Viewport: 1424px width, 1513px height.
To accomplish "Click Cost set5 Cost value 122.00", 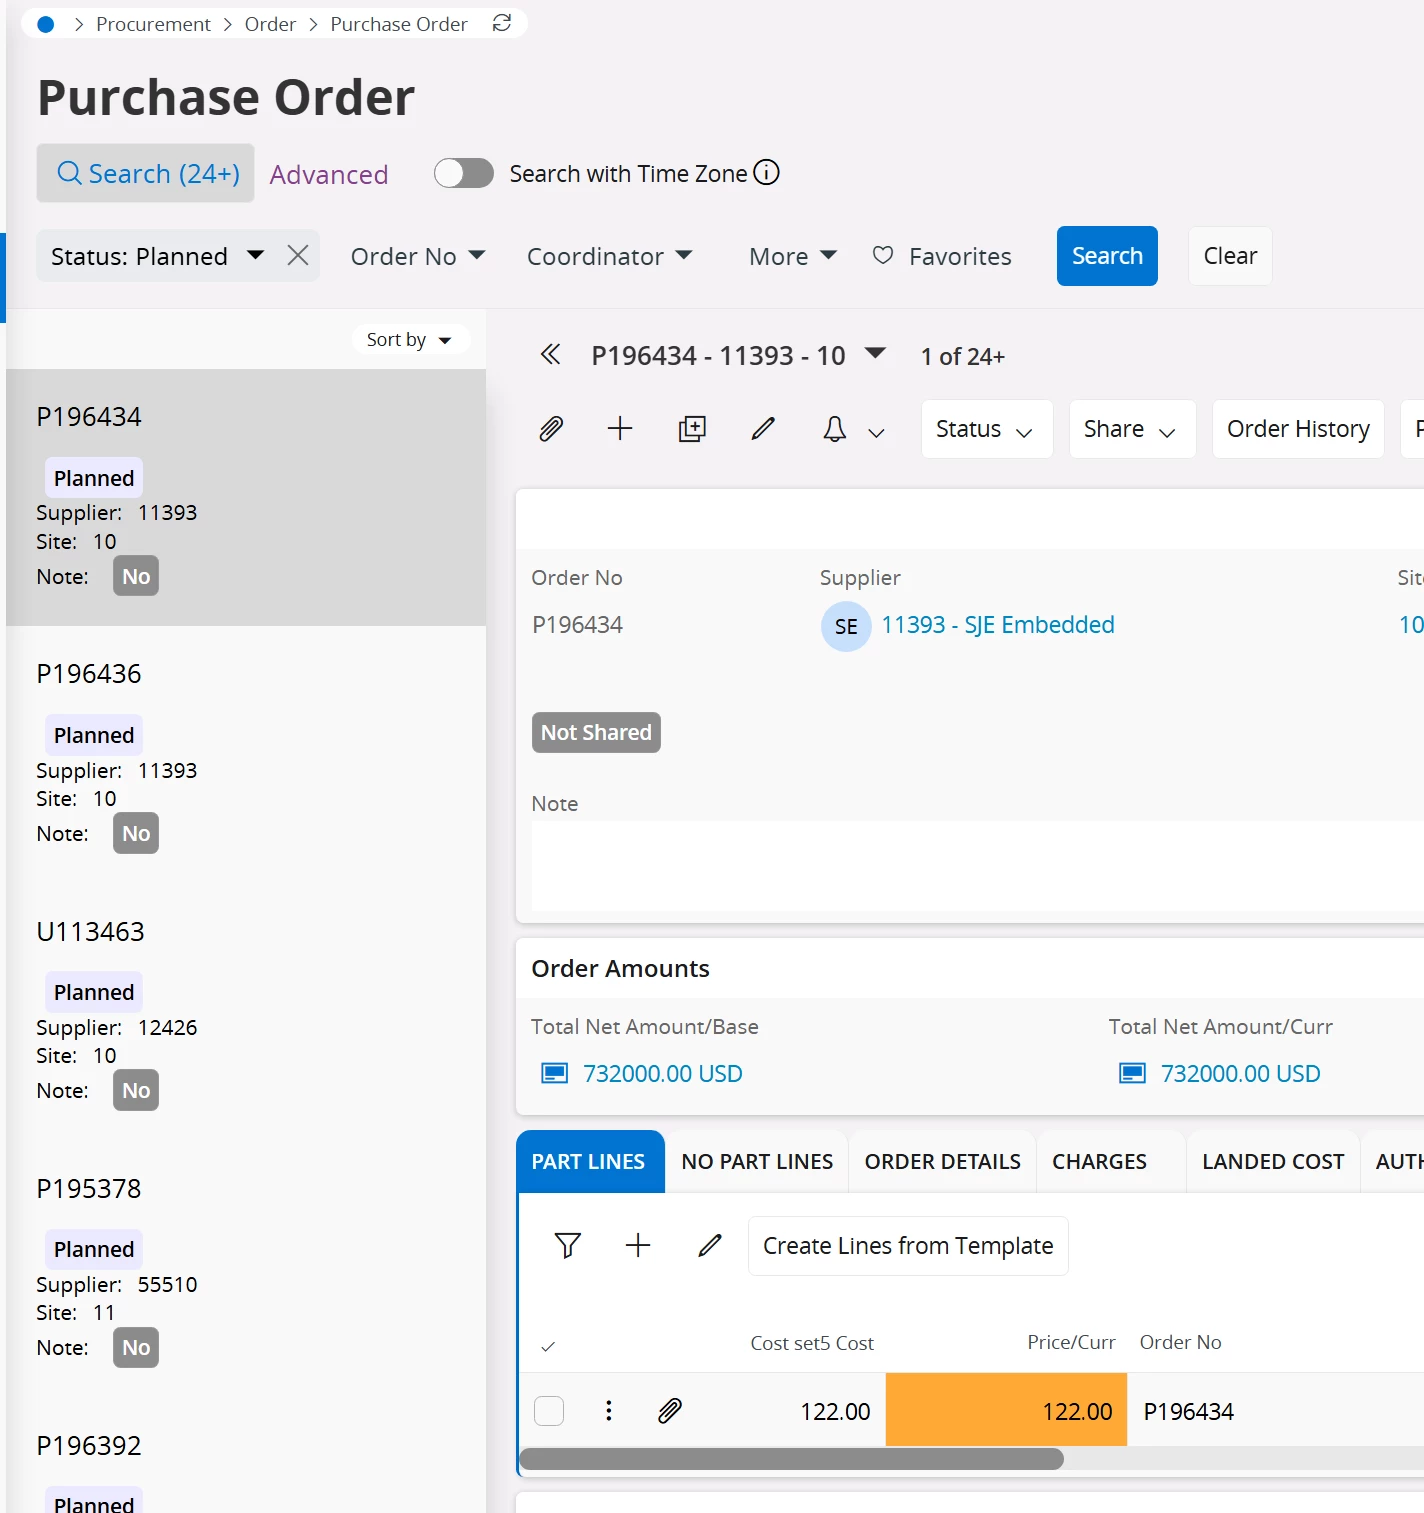I will coord(835,1411).
